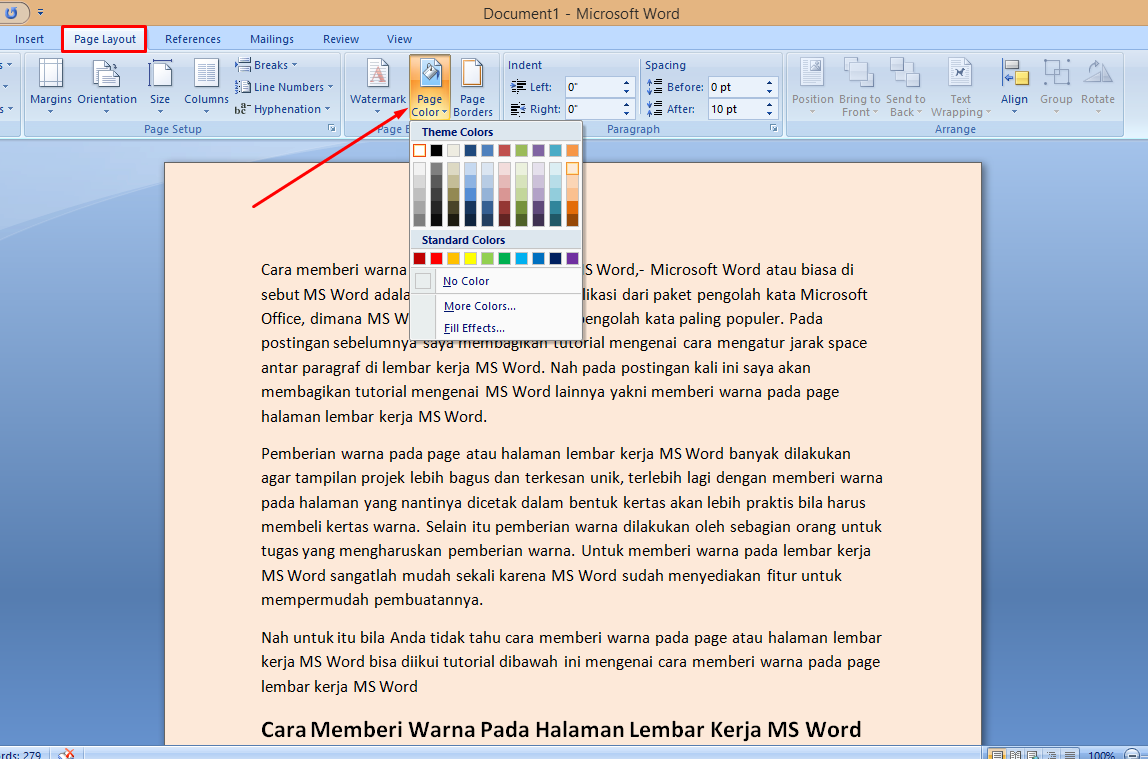Viewport: 1148px width, 759px height.
Task: Open the Paragraph dialog launcher
Action: click(x=774, y=128)
